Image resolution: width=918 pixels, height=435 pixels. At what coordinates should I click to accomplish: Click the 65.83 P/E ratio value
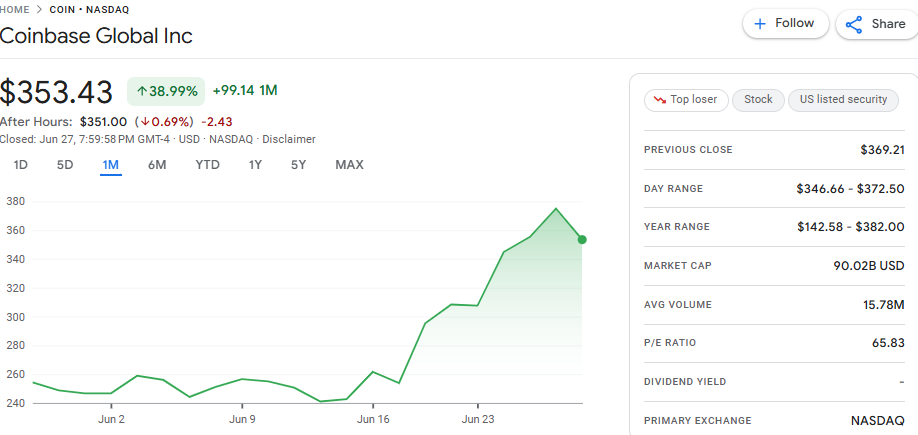point(888,342)
